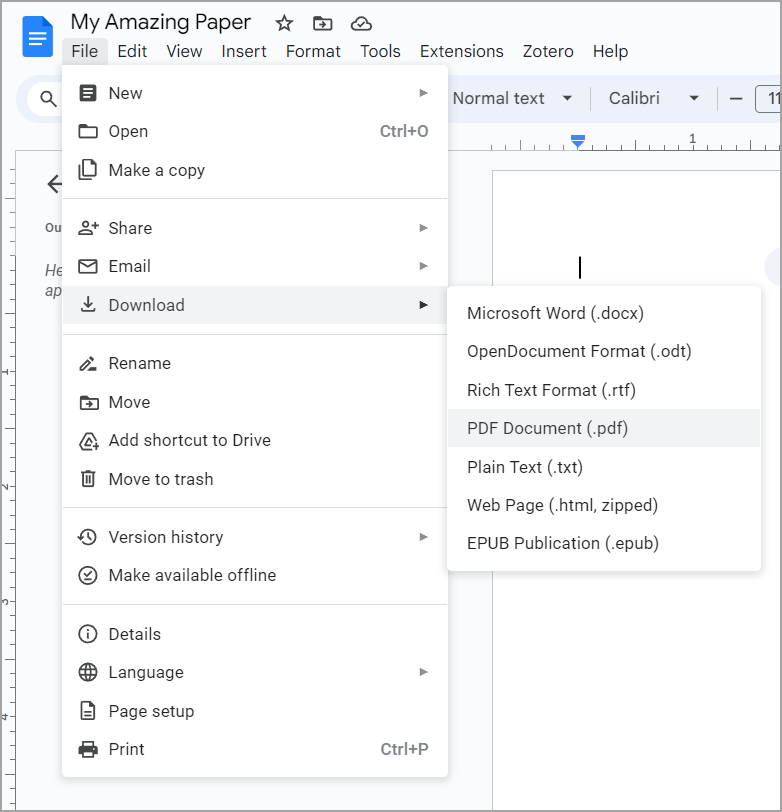This screenshot has width=782, height=812.
Task: Click the Print printer icon
Action: (88, 749)
